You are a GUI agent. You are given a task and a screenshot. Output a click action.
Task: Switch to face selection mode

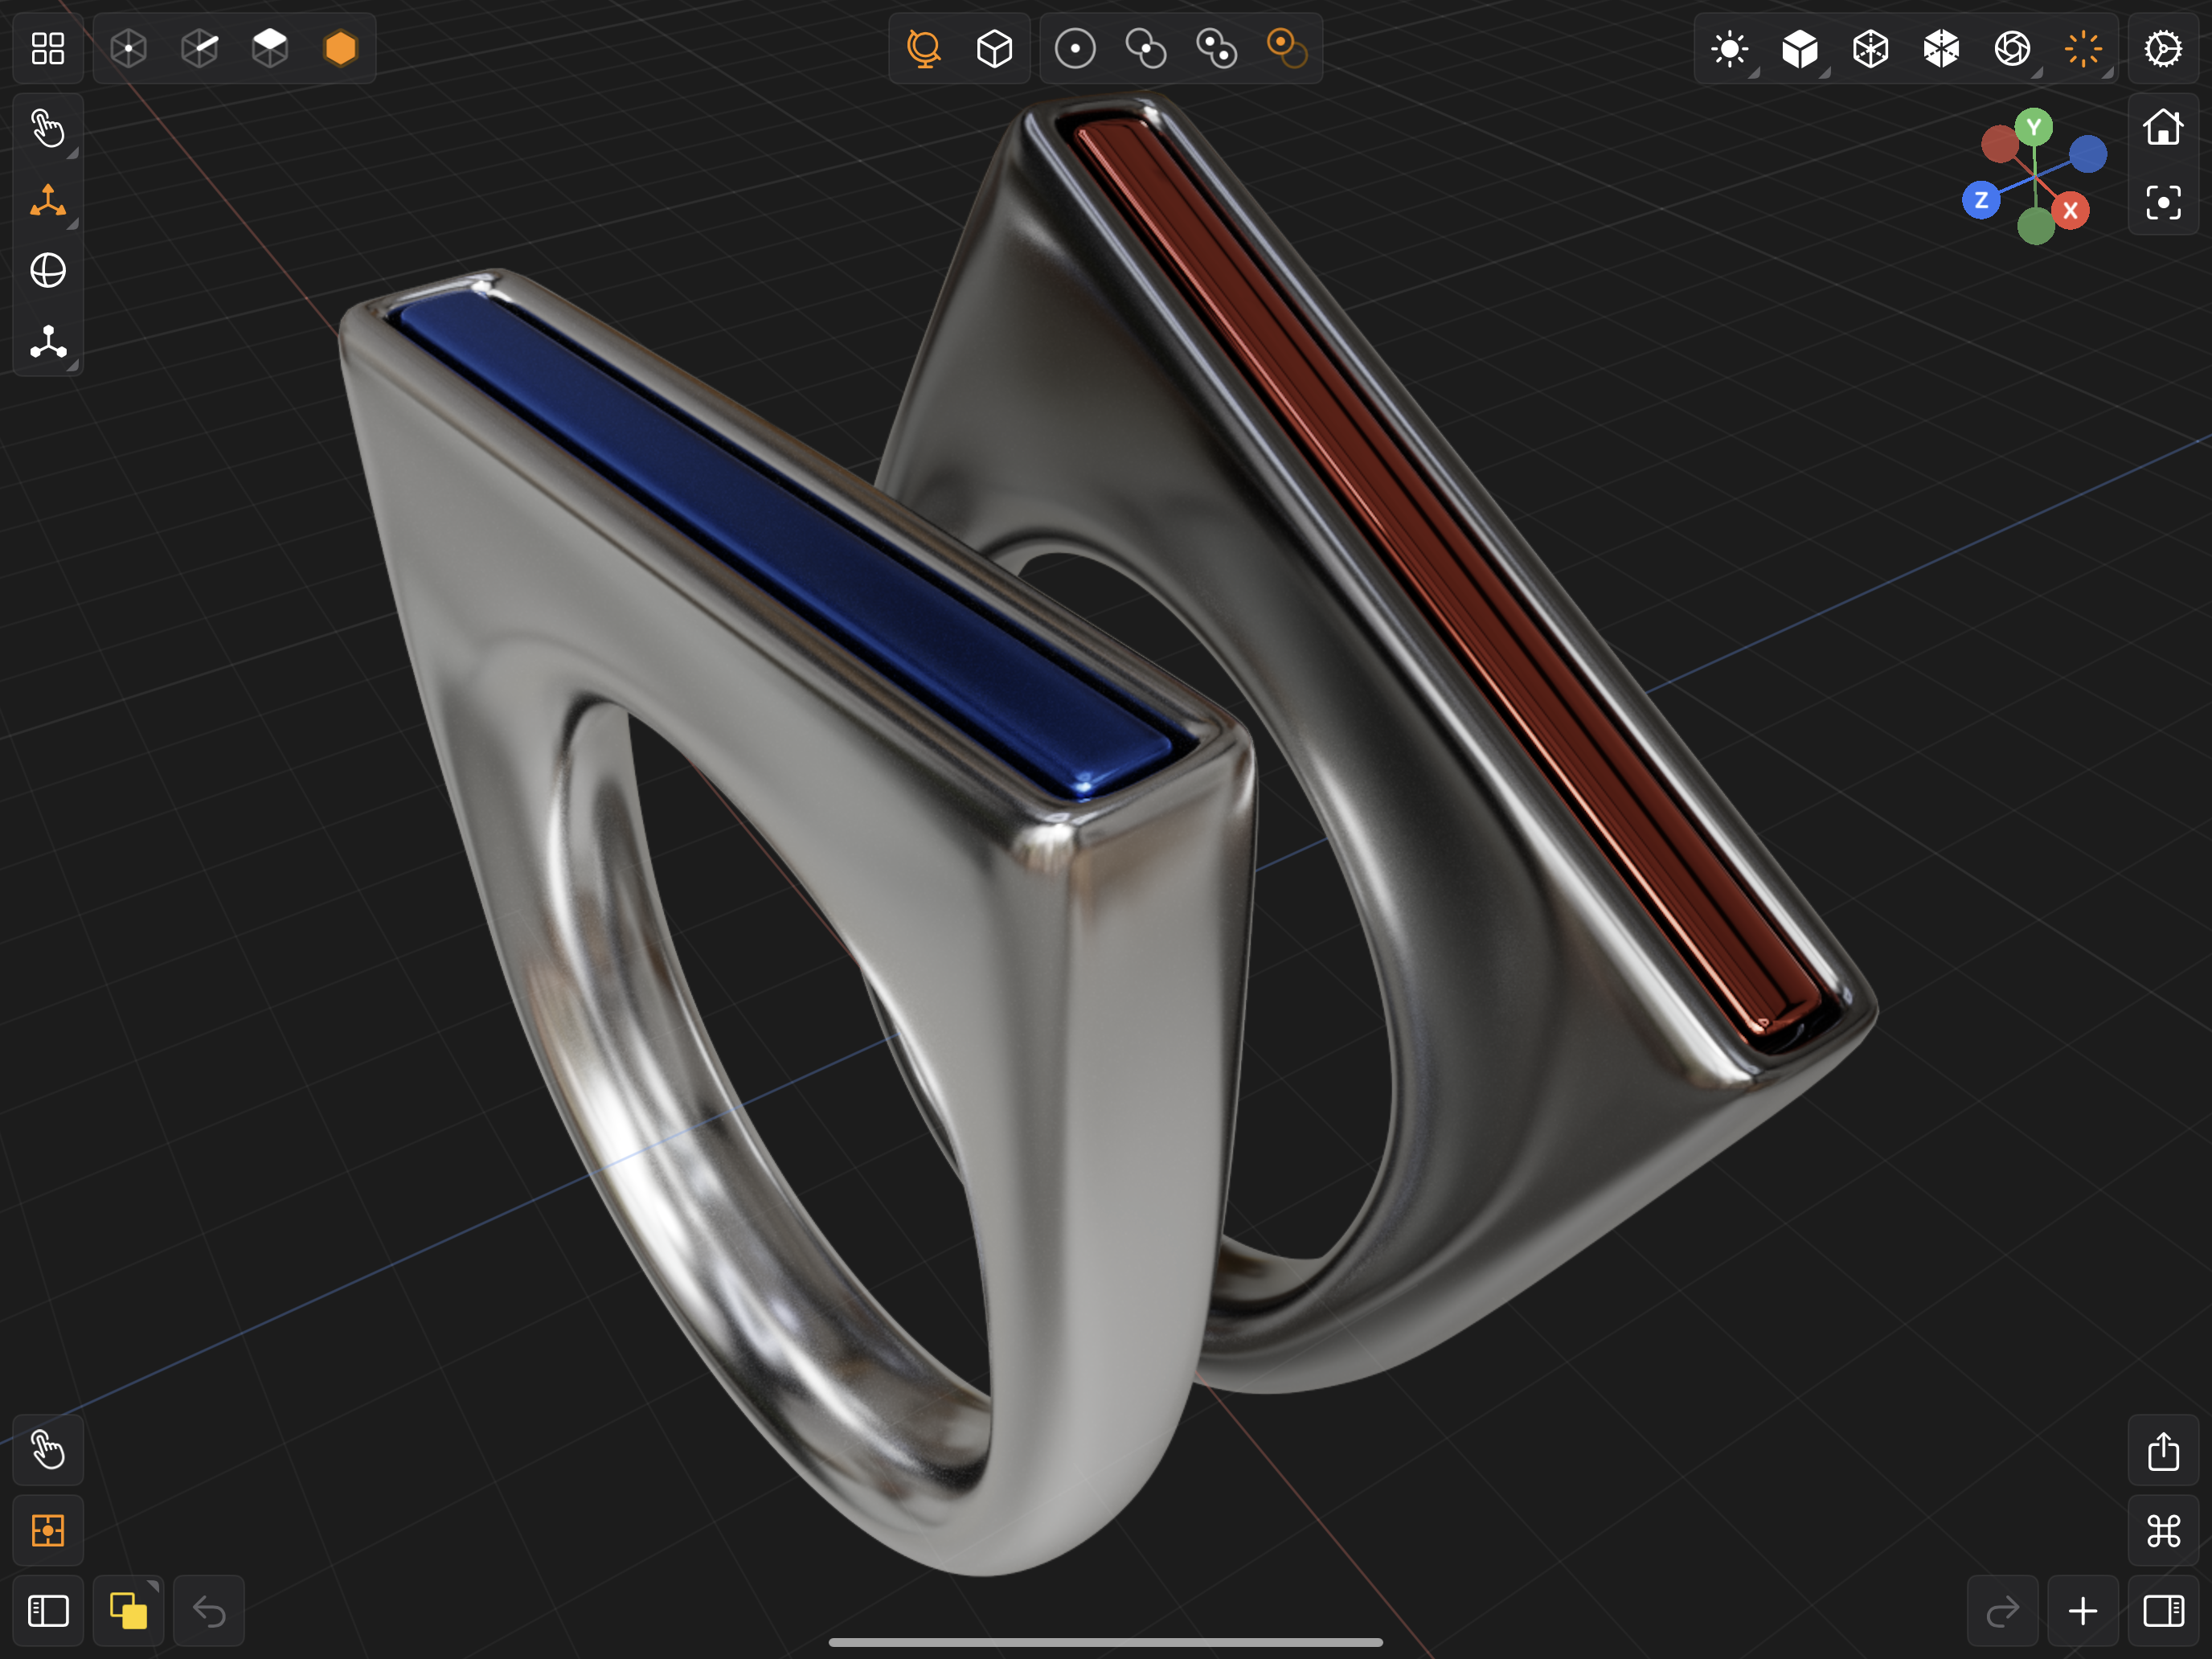click(x=270, y=48)
